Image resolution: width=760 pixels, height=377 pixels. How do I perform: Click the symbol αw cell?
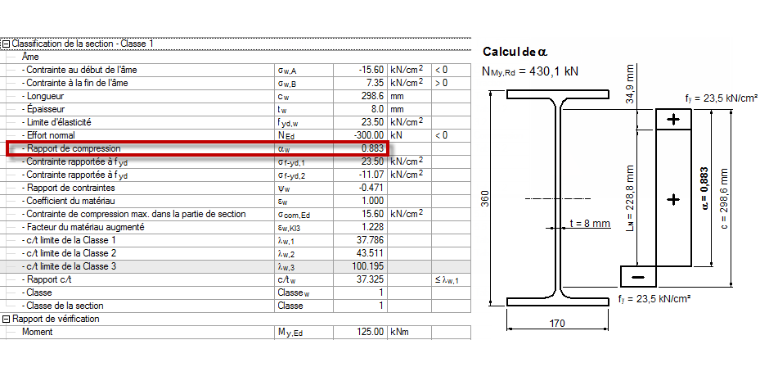point(304,148)
